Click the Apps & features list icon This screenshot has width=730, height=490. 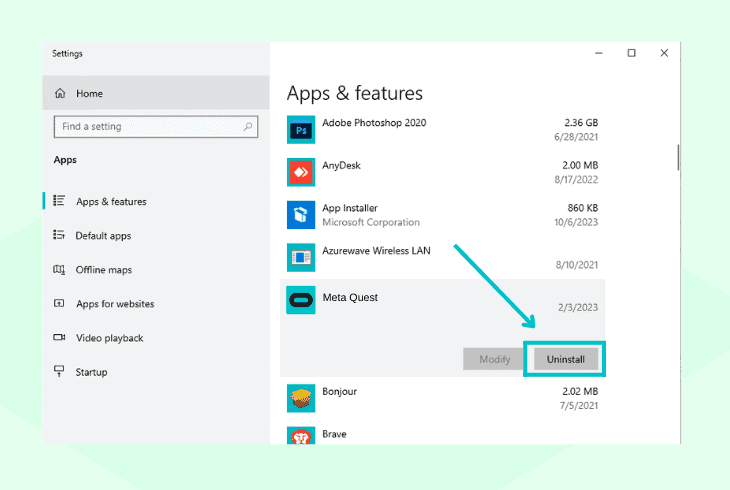click(59, 200)
